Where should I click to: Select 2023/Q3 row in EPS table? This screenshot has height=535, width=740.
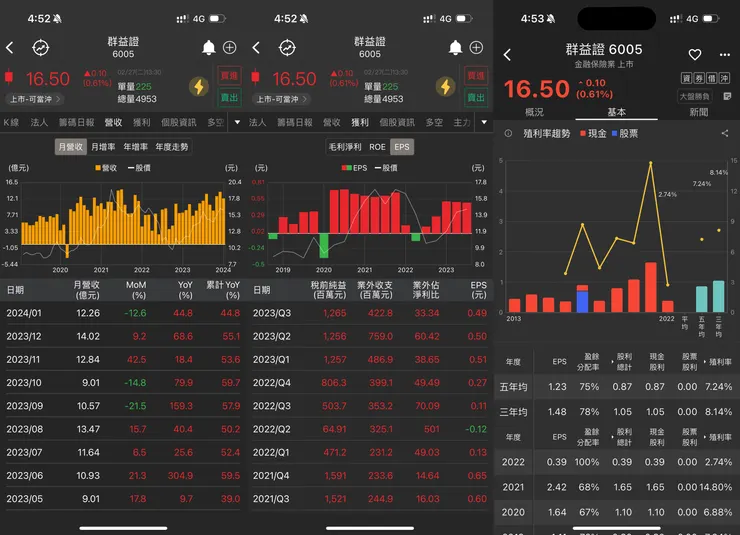(x=370, y=313)
